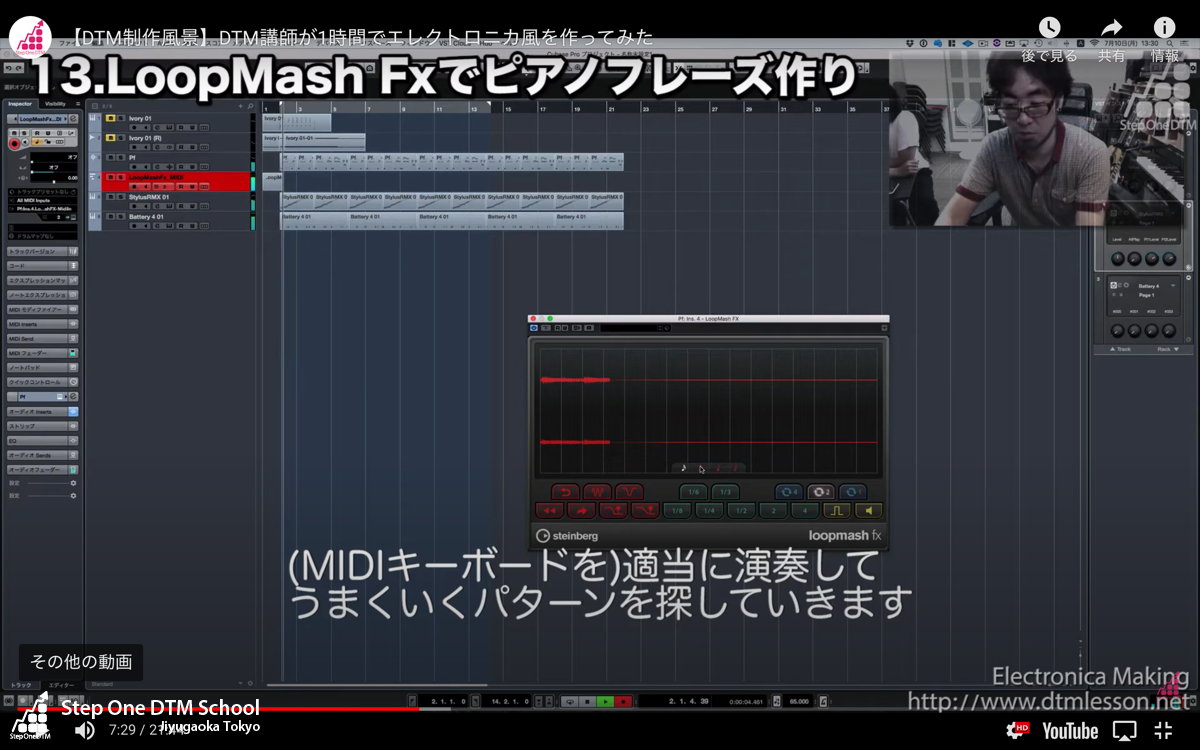Viewport: 1200px width, 750px height.
Task: Expand MIDI モディファイアー inspector section
Action: pos(42,309)
